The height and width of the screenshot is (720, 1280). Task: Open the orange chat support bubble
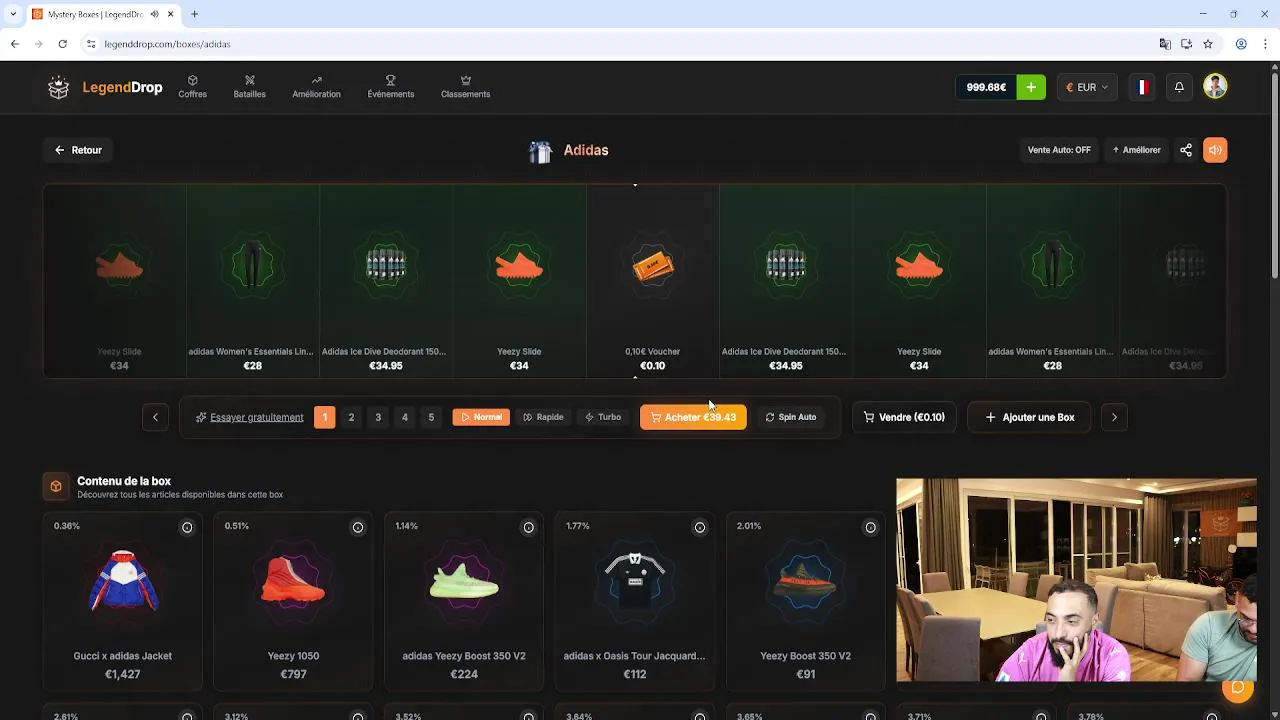(1238, 687)
